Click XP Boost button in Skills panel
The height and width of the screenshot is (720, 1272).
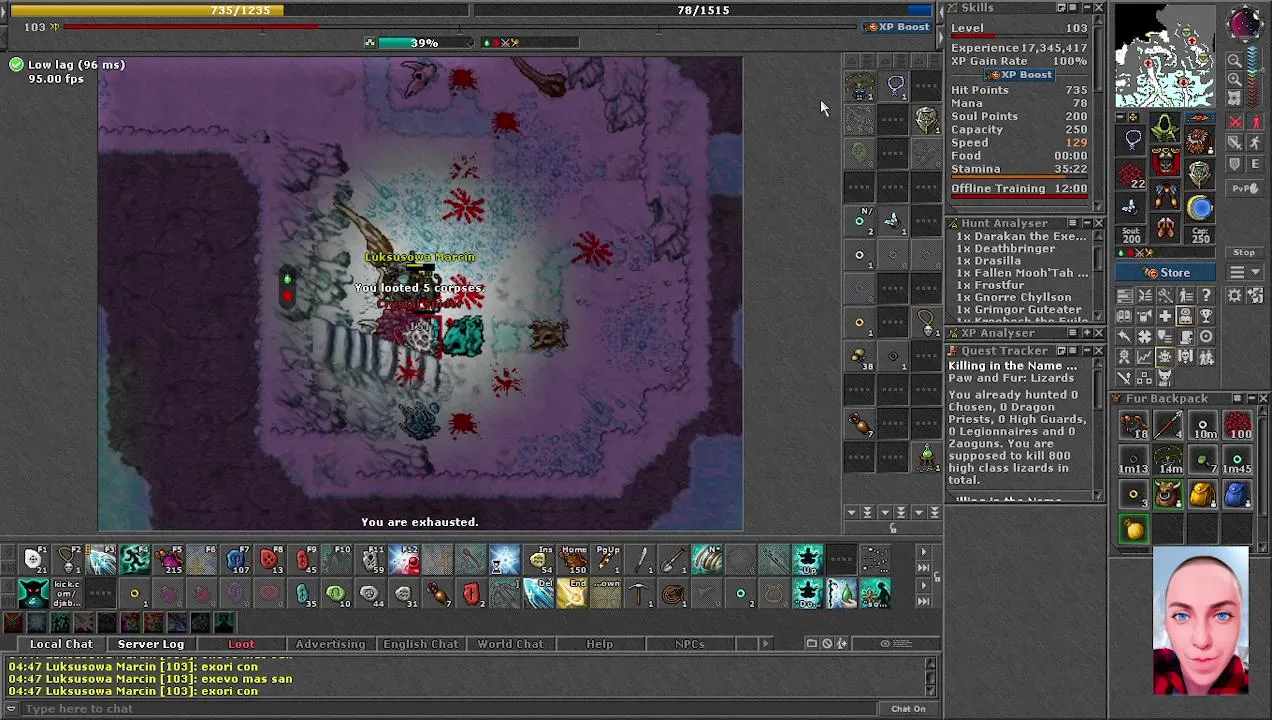click(1019, 75)
